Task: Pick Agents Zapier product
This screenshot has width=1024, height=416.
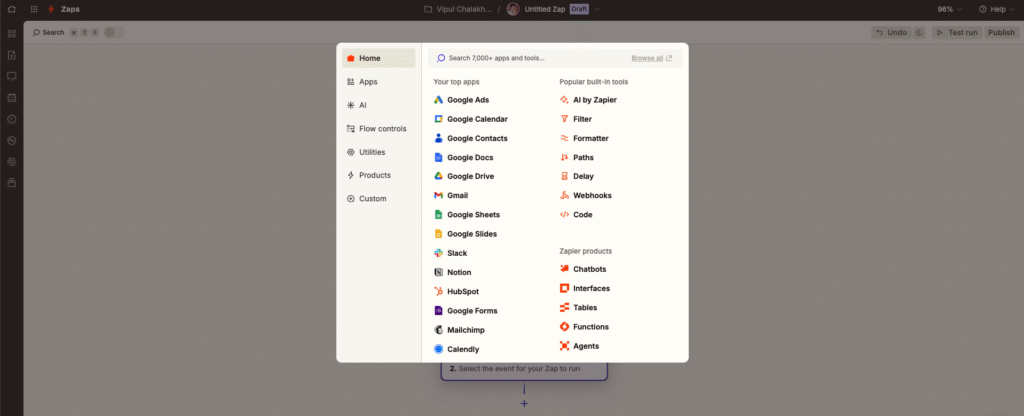Action: coord(579,346)
